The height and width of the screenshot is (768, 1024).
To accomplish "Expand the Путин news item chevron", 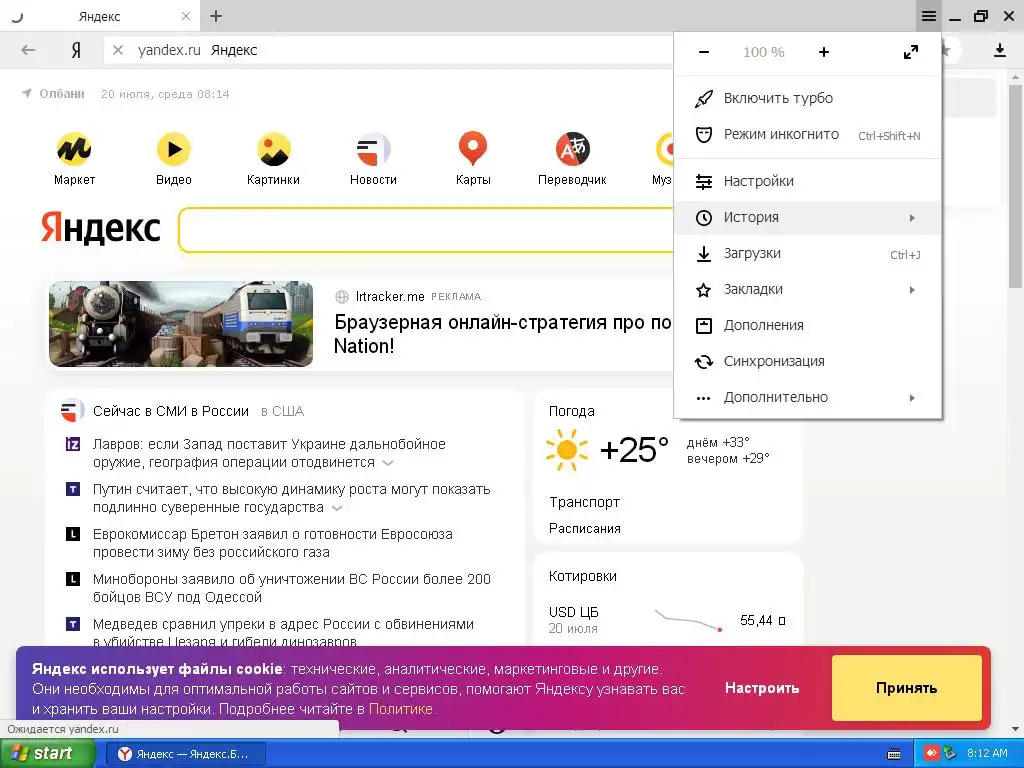I will (x=337, y=508).
